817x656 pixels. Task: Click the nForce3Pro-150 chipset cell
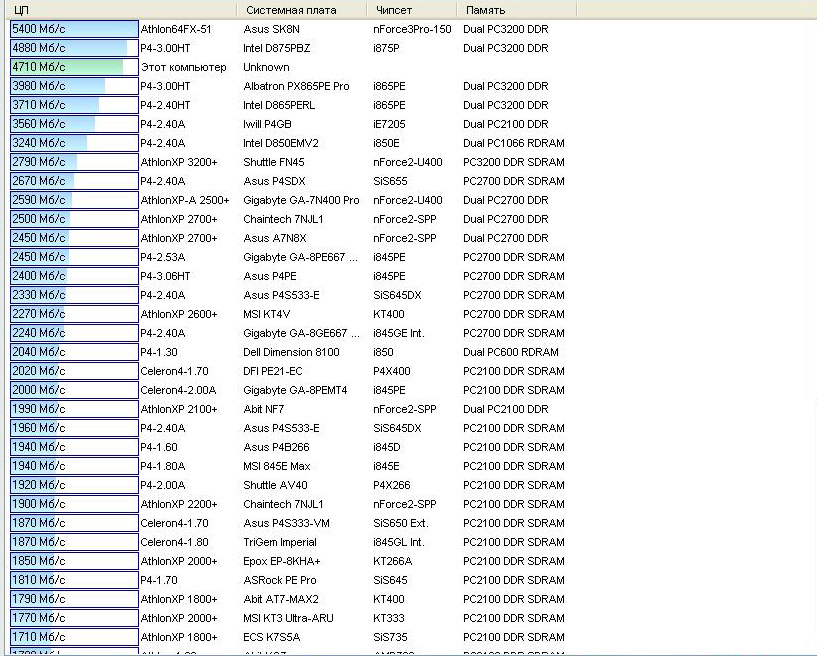pyautogui.click(x=412, y=29)
